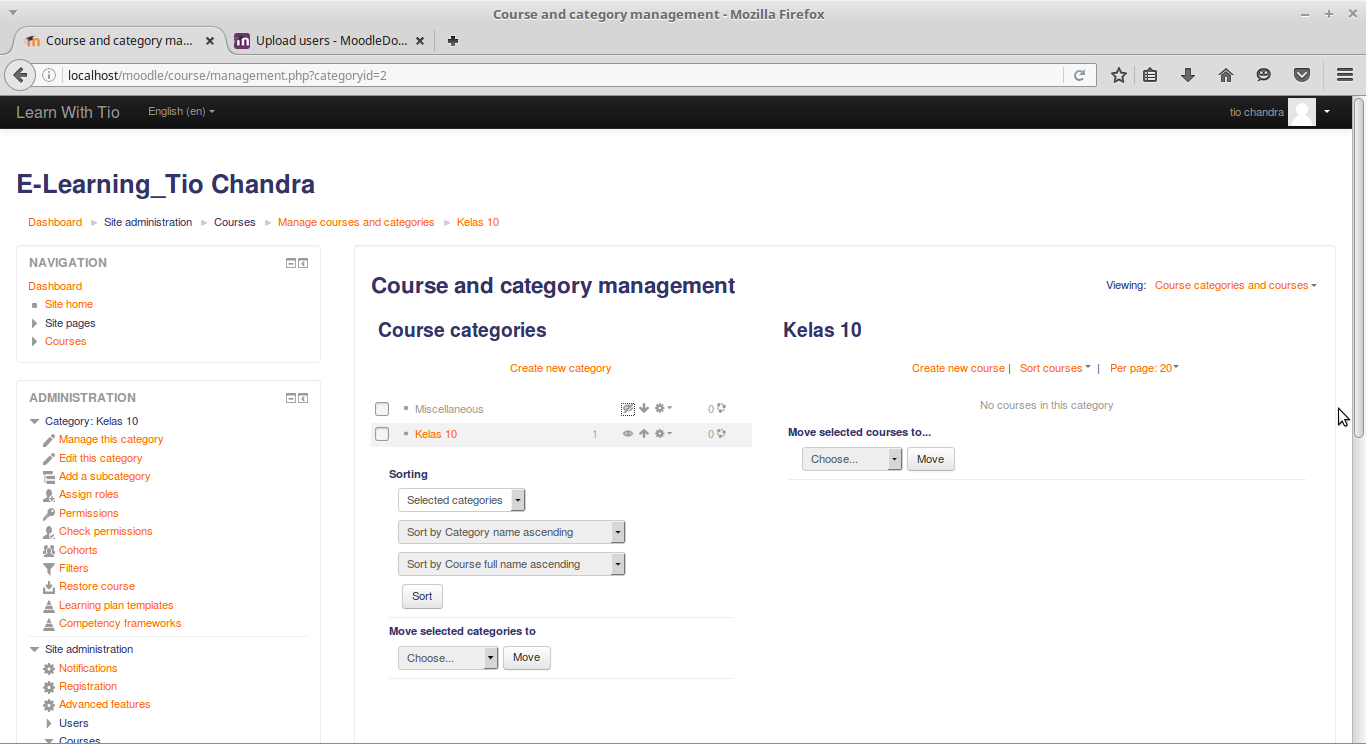Check the Kelas 10 category checkbox
This screenshot has height=744, width=1366.
(x=381, y=433)
